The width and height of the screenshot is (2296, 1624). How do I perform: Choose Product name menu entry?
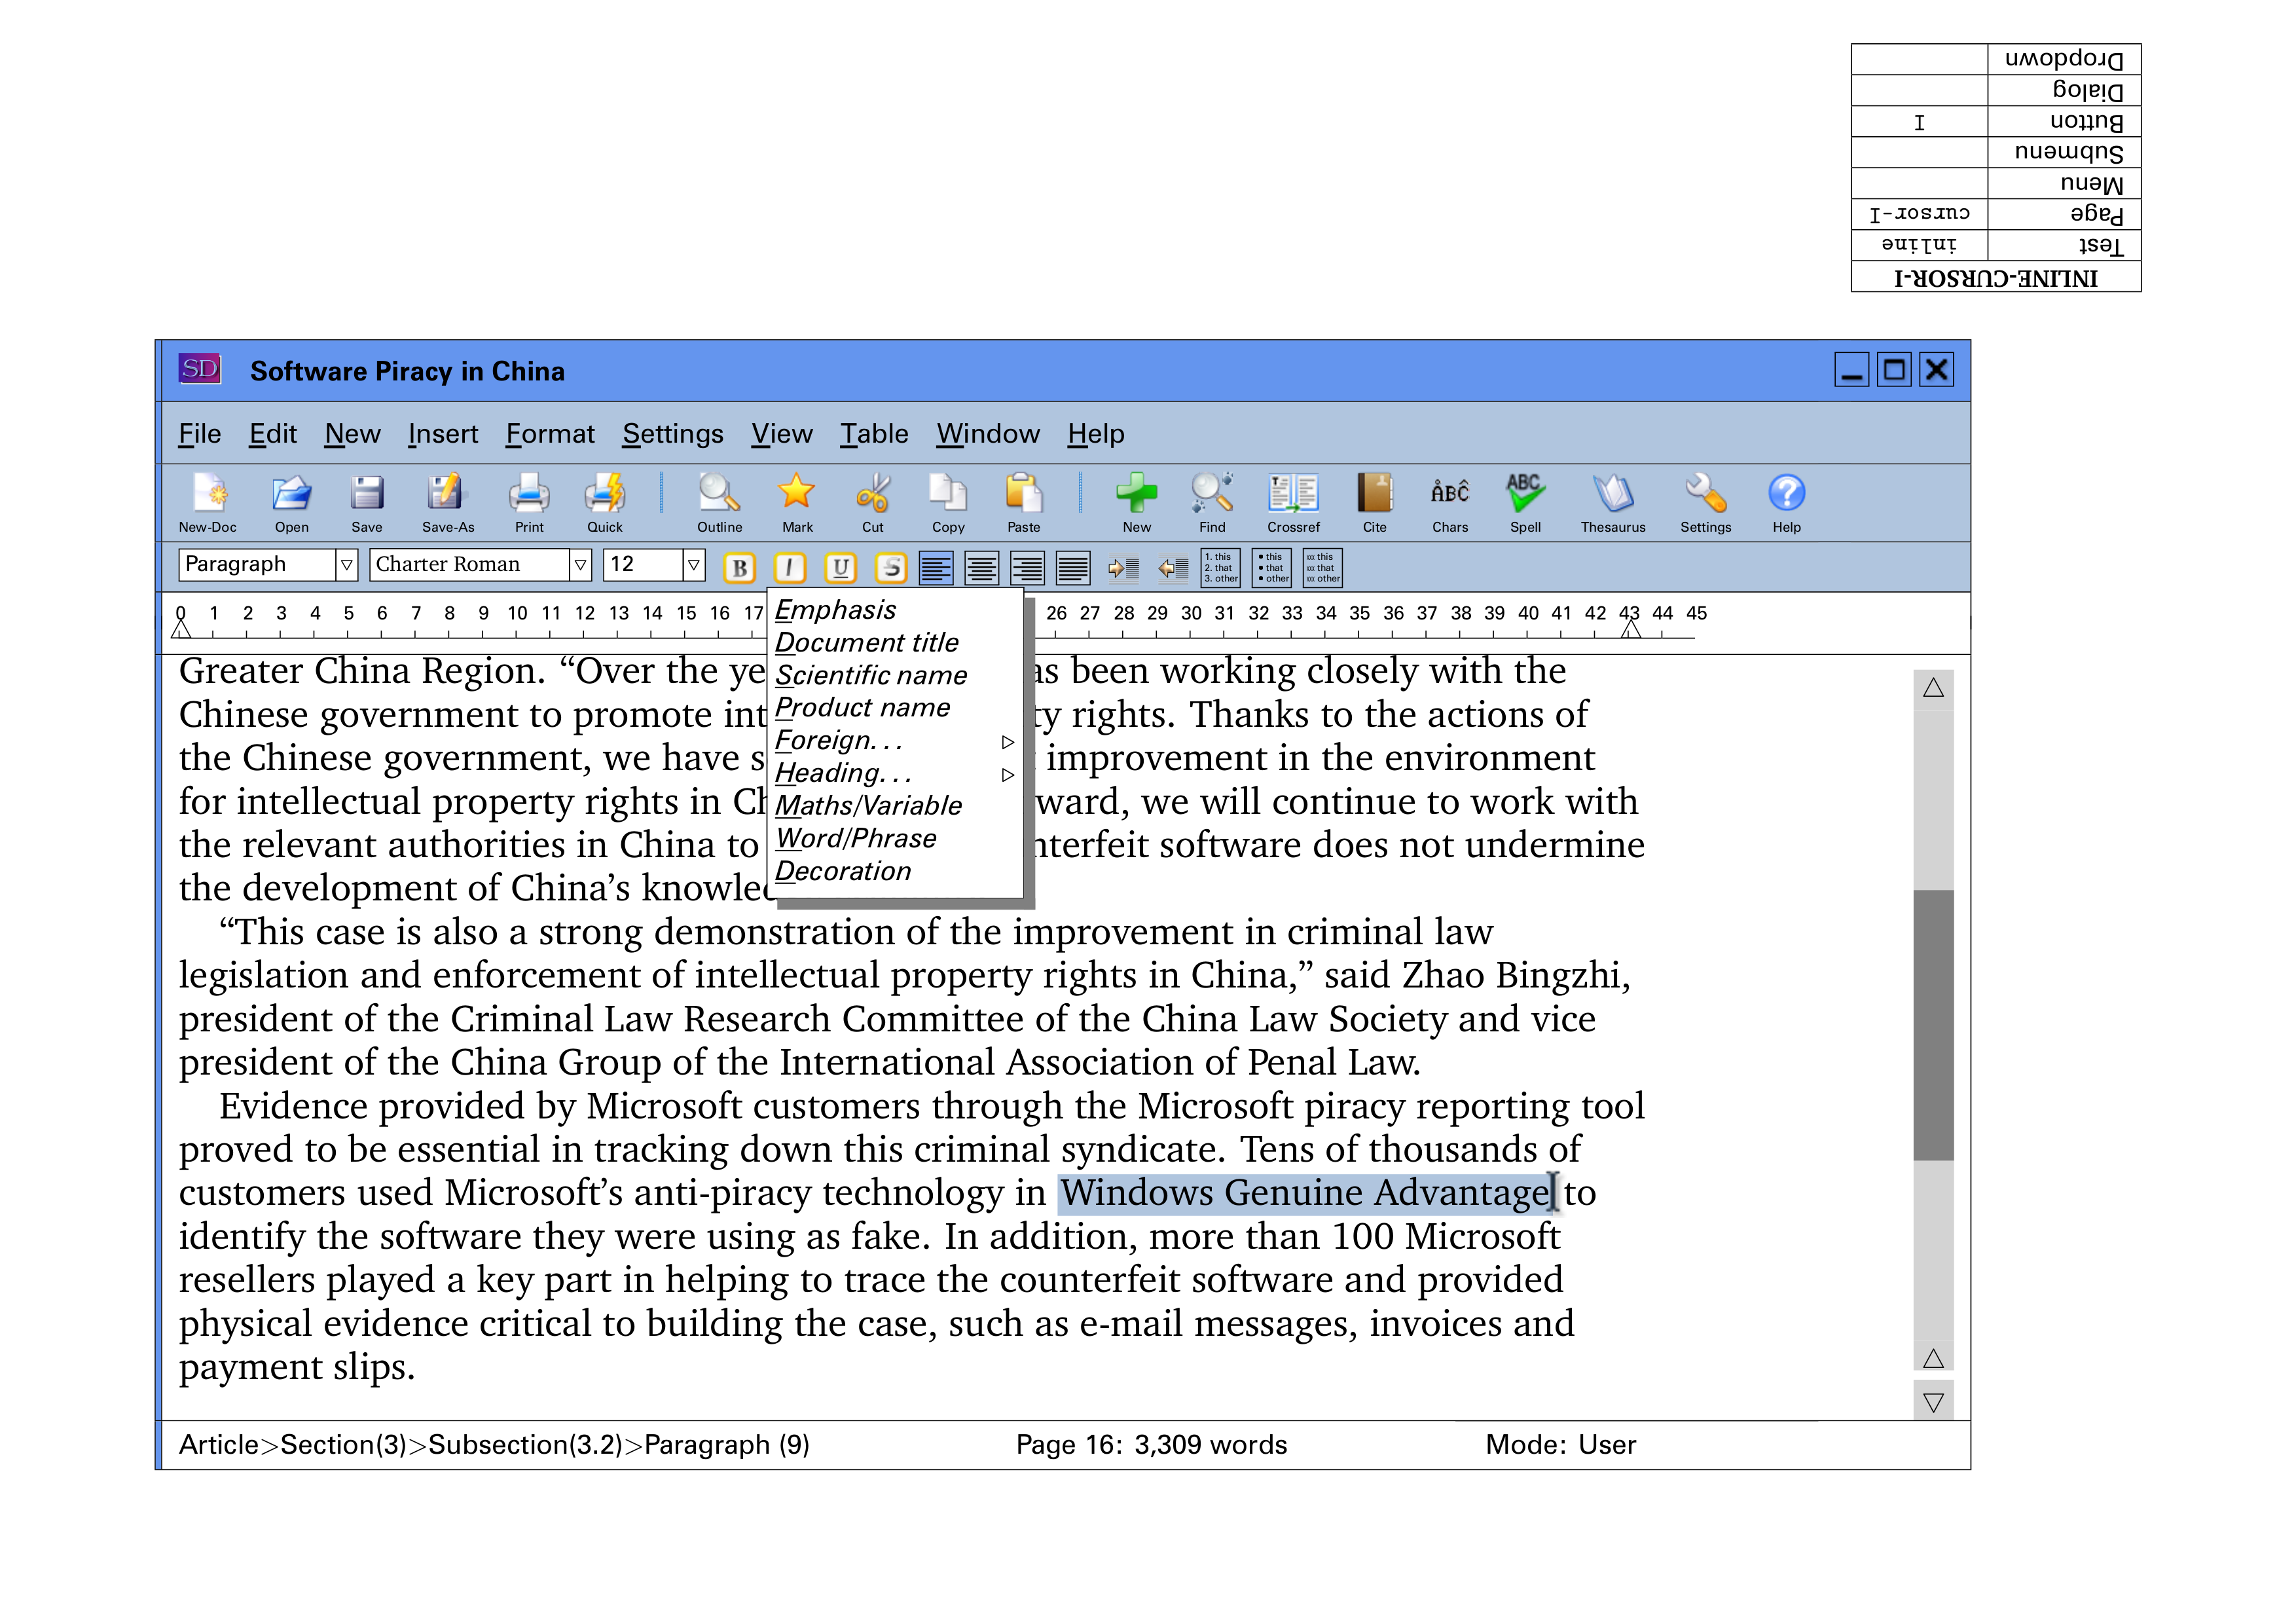[x=896, y=708]
